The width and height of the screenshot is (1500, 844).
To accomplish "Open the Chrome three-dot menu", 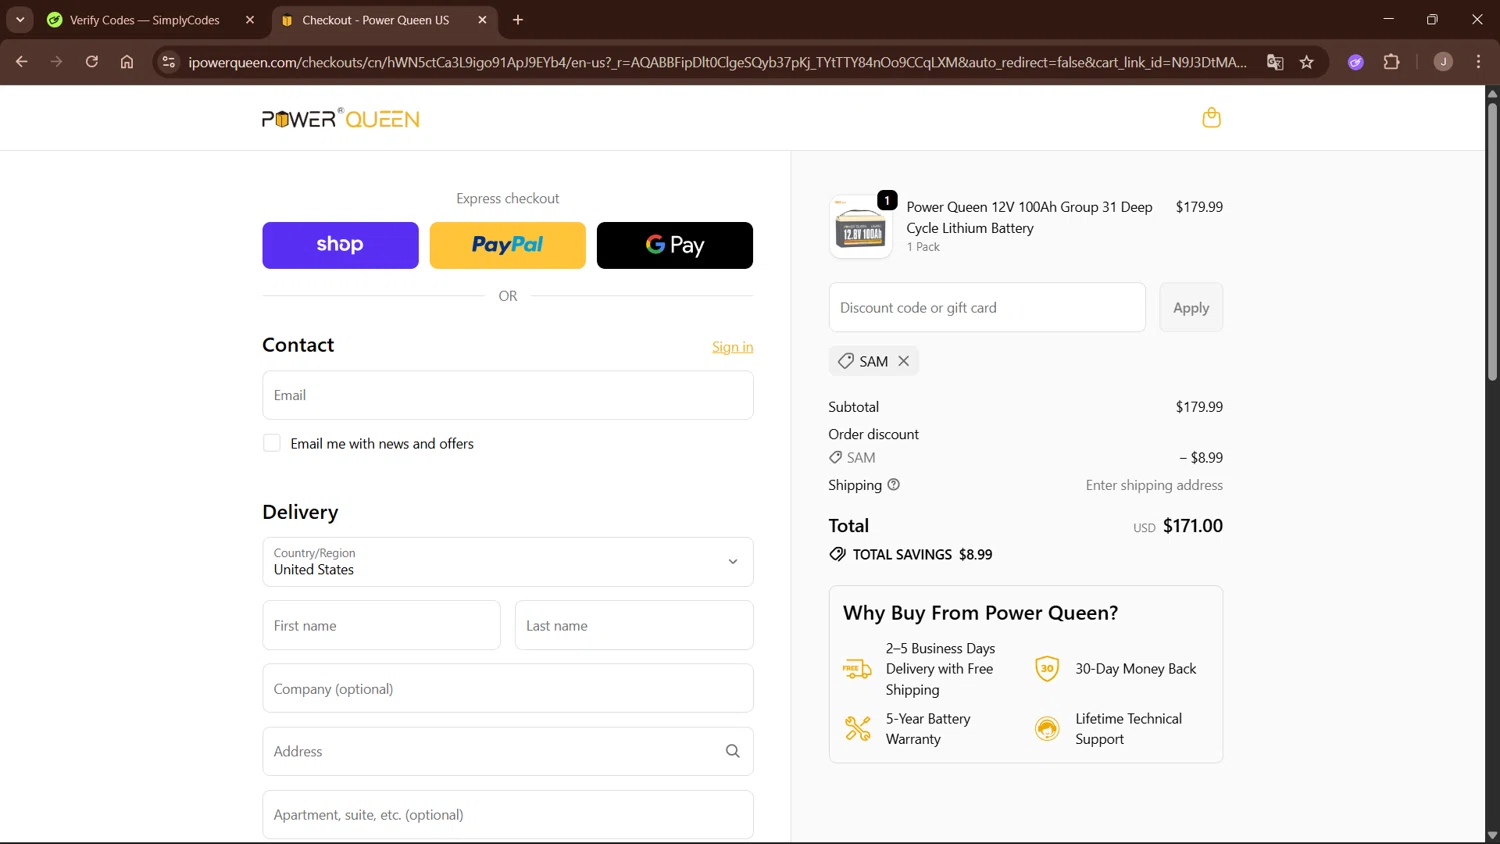I will pos(1478,62).
